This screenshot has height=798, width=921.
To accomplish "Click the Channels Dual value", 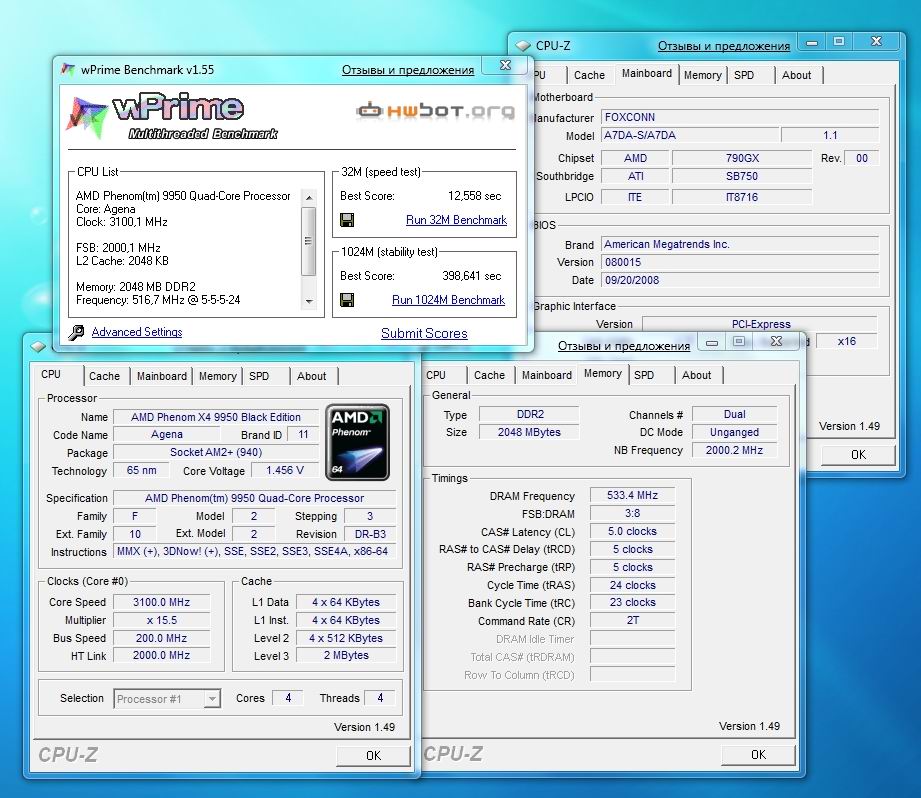I will [734, 415].
